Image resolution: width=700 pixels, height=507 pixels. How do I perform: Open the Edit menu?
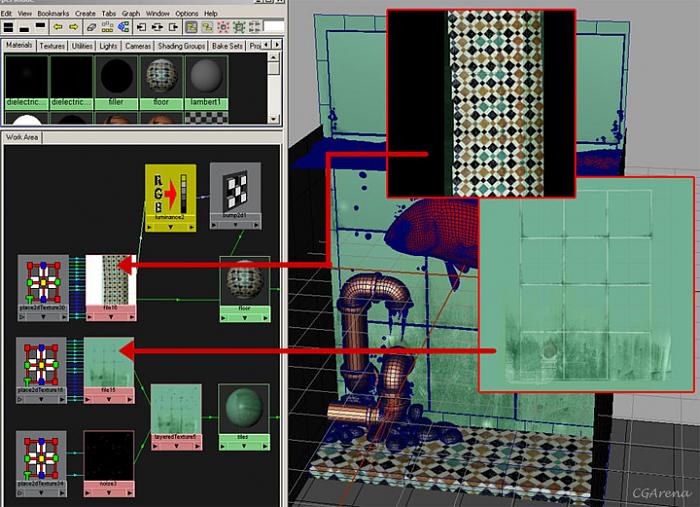point(6,13)
